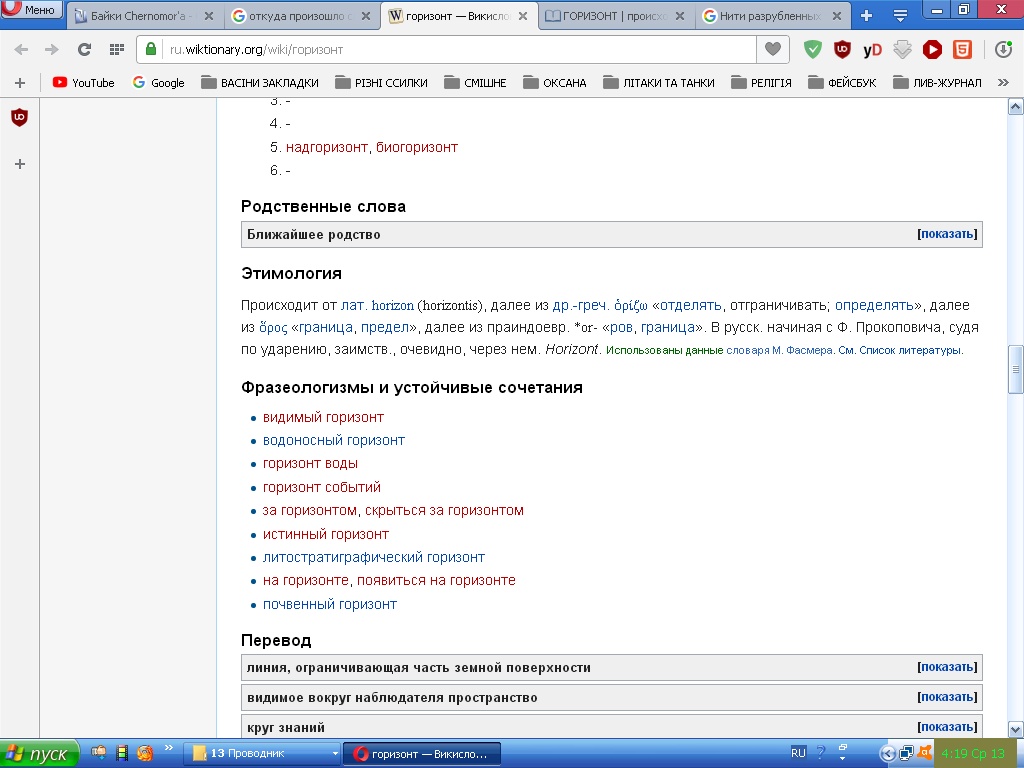1024x768 pixels.
Task: Add page to bookmarks with heart icon
Action: pyautogui.click(x=773, y=49)
